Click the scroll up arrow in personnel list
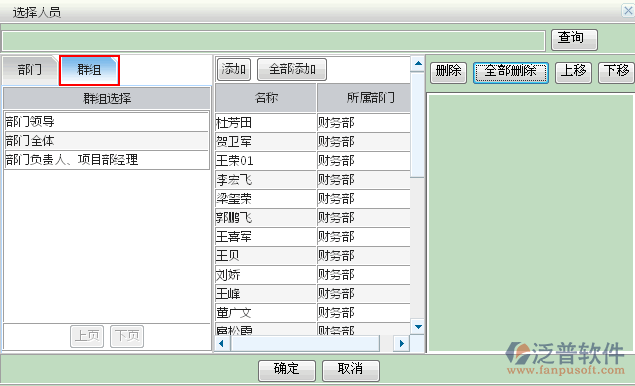The height and width of the screenshot is (386, 635). (418, 64)
